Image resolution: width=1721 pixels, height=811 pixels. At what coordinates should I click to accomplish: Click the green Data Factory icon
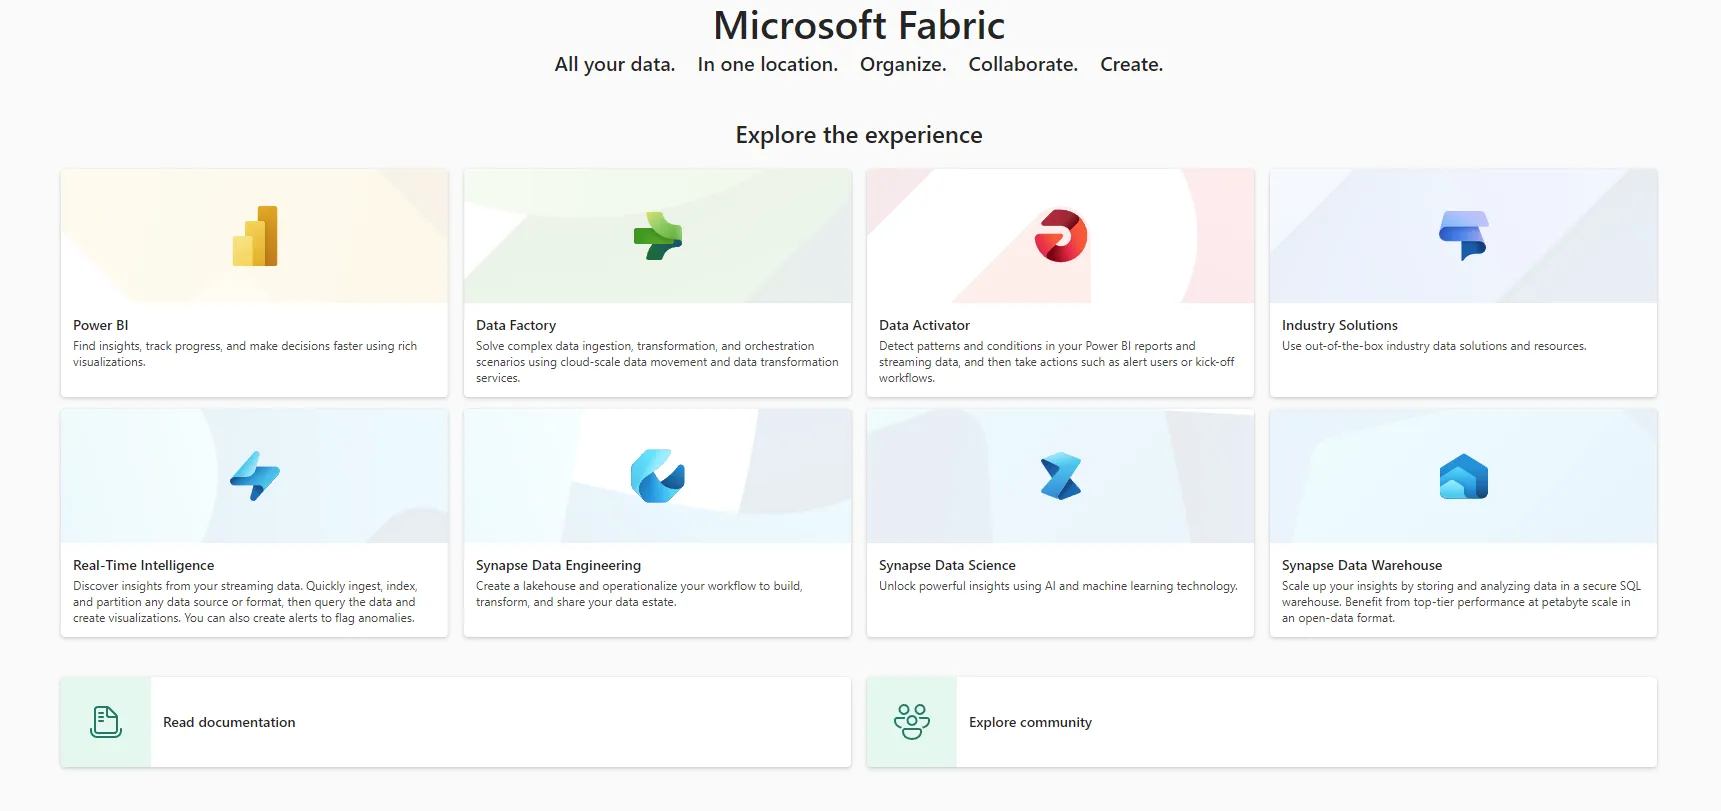pyautogui.click(x=658, y=236)
